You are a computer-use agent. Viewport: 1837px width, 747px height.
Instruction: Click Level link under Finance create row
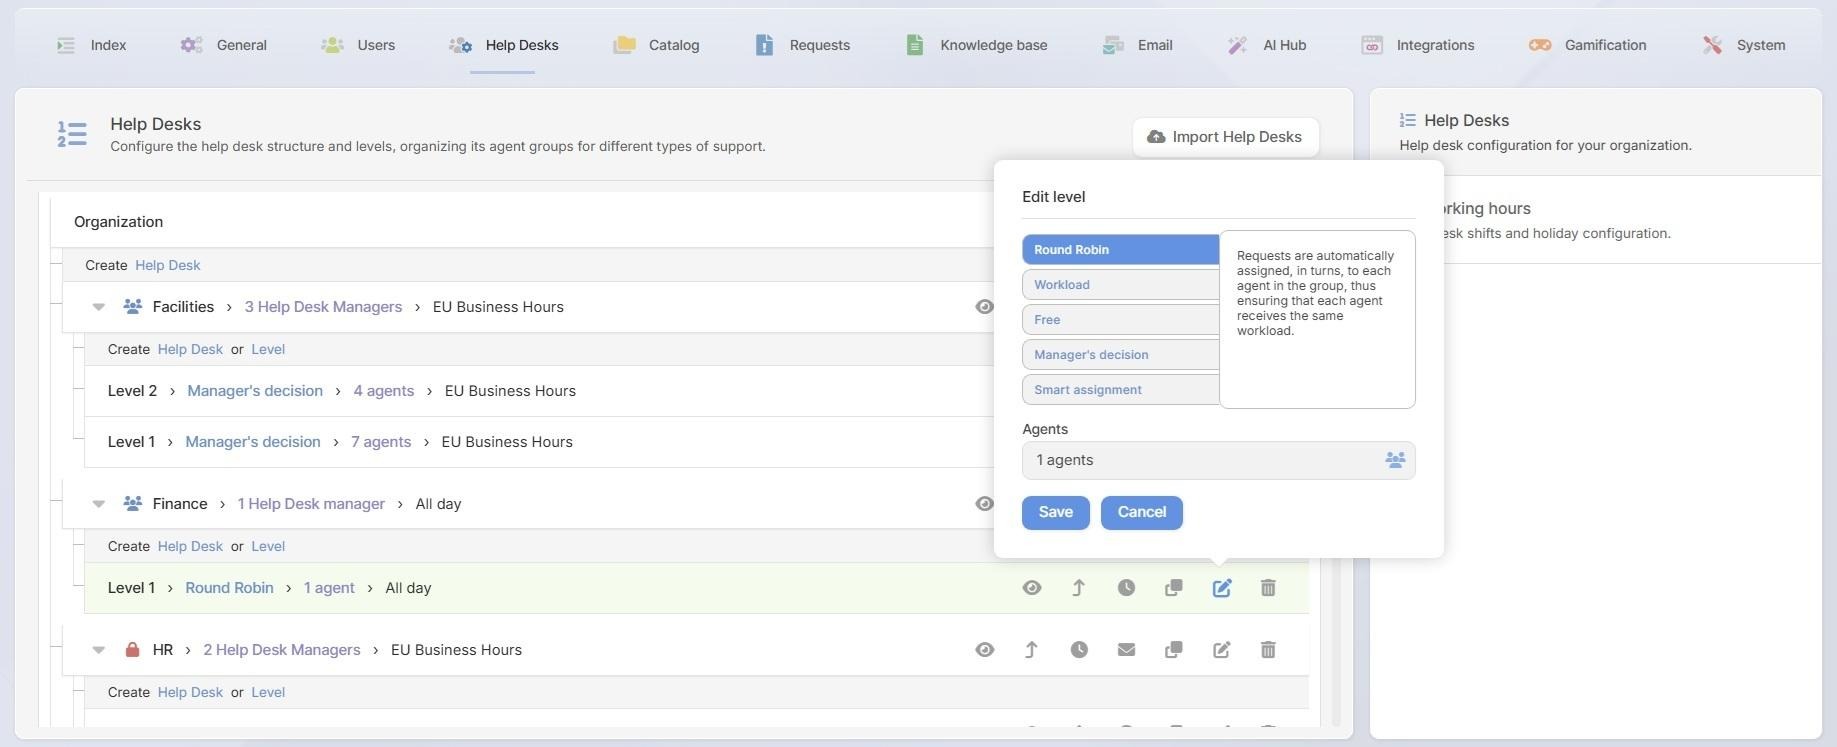coord(268,546)
